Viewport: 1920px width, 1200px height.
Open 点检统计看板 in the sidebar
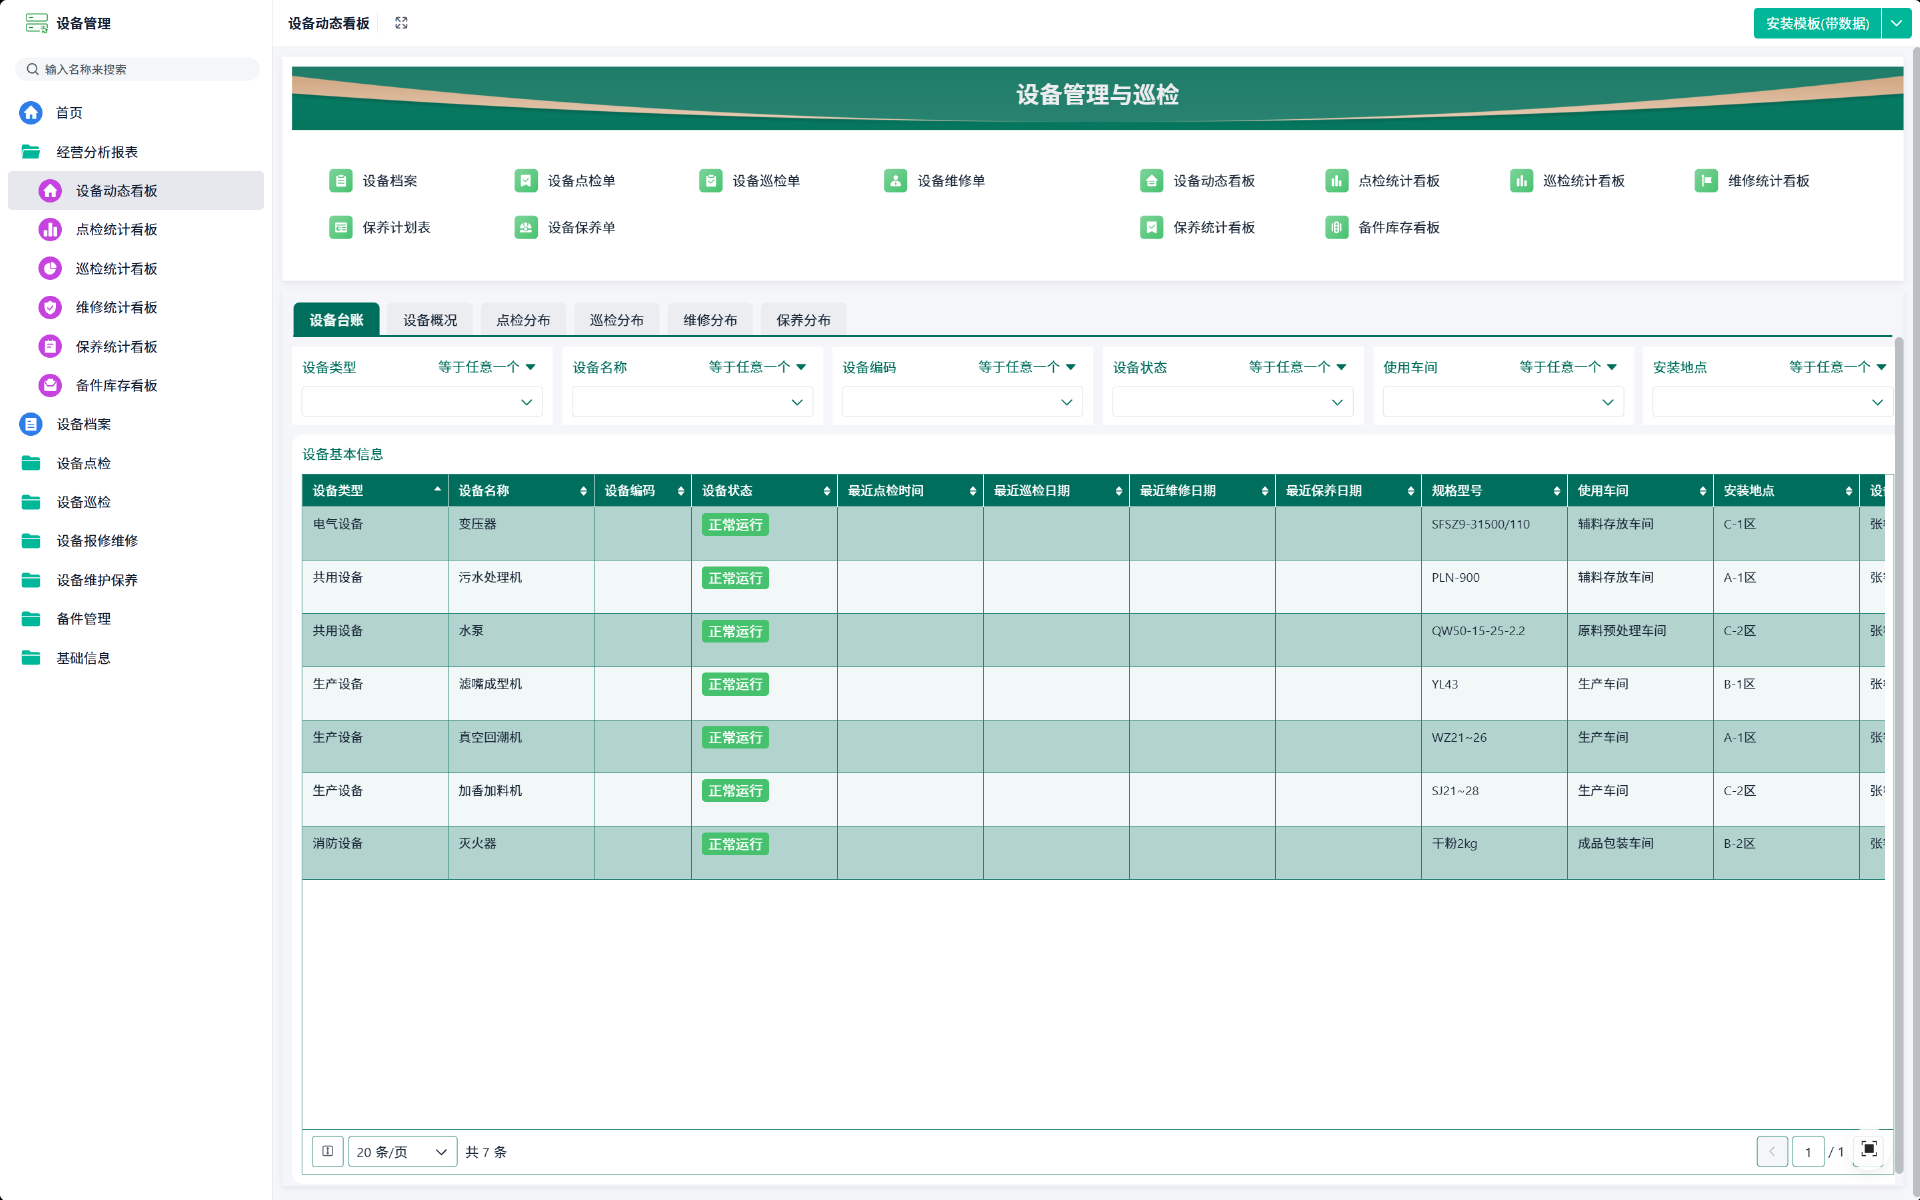117,230
